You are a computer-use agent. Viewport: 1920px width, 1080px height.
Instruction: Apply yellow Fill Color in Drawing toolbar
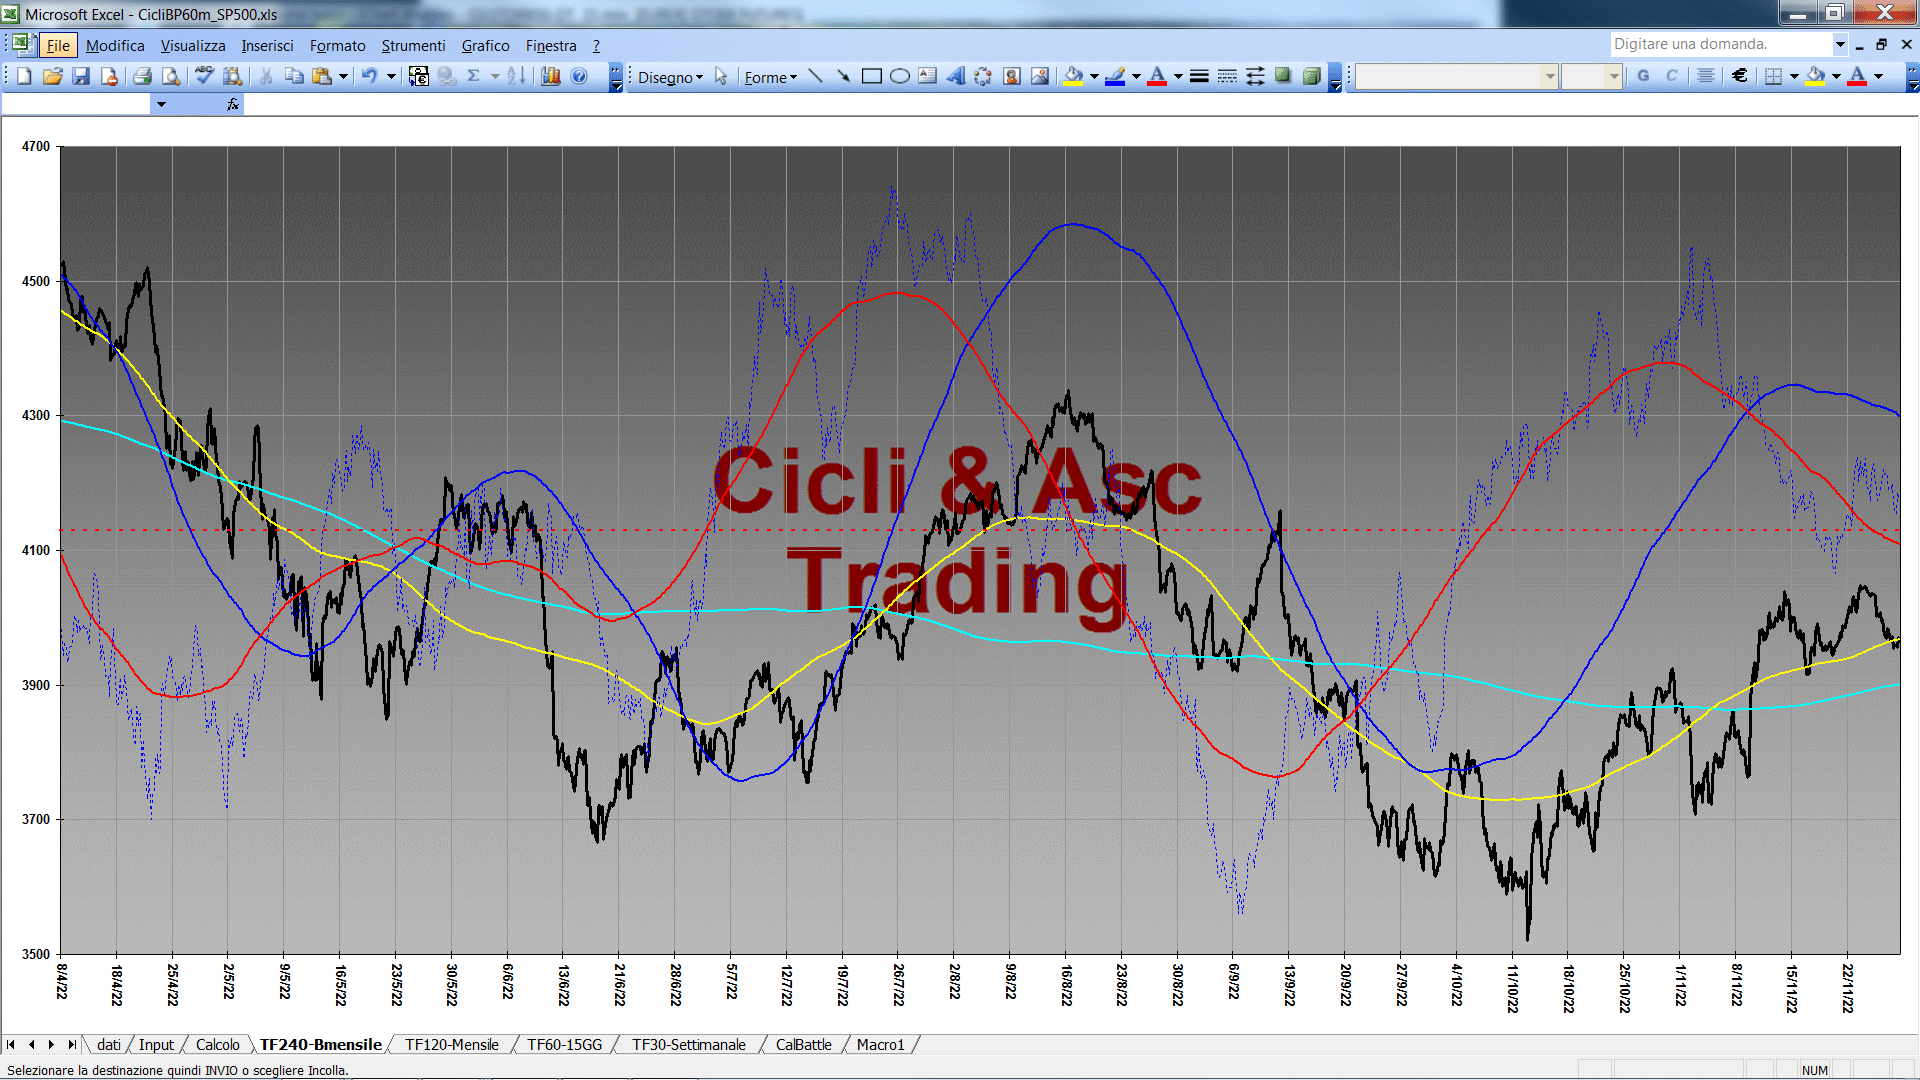click(x=1074, y=76)
